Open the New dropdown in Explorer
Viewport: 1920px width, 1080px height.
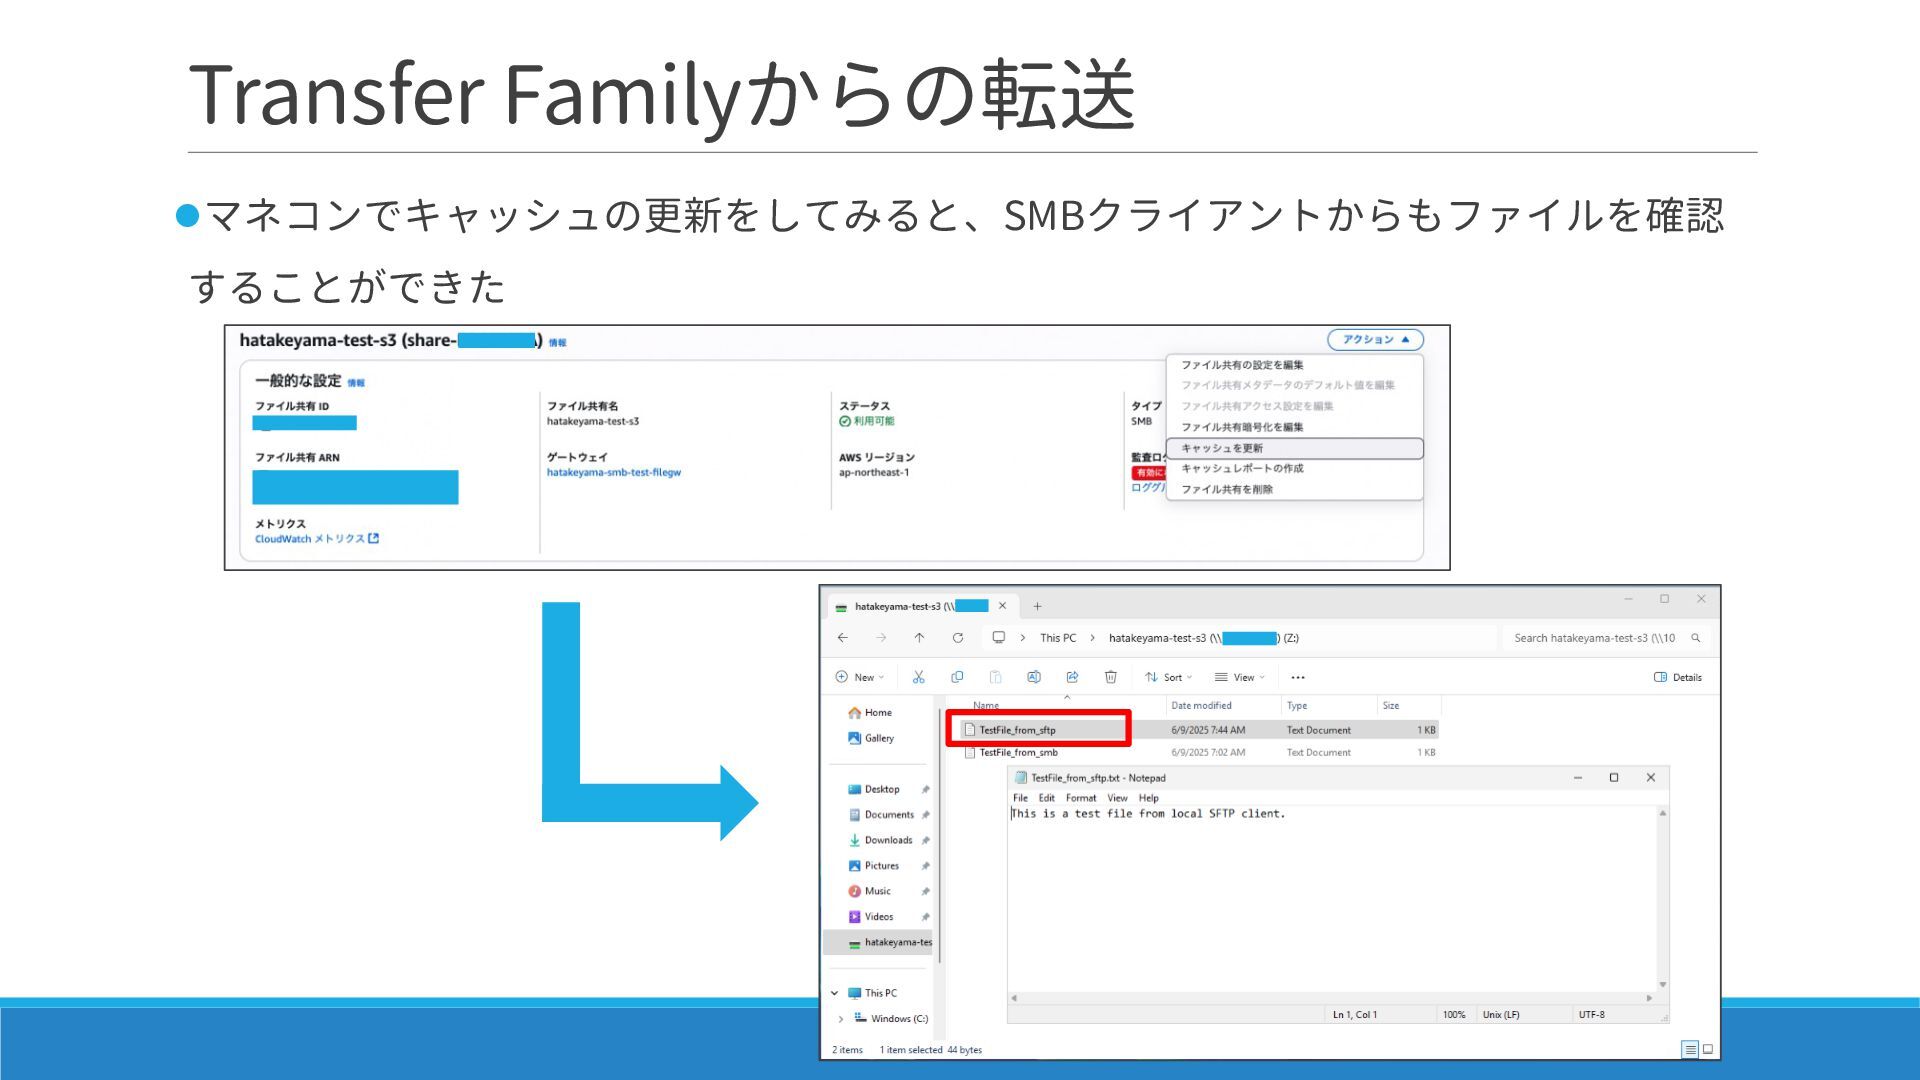(x=860, y=677)
